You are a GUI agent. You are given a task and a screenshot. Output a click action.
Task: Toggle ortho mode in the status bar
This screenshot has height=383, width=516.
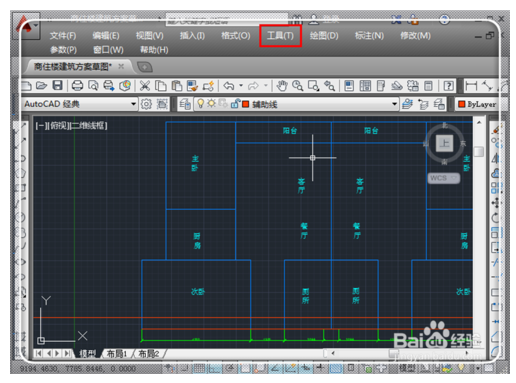coord(215,368)
